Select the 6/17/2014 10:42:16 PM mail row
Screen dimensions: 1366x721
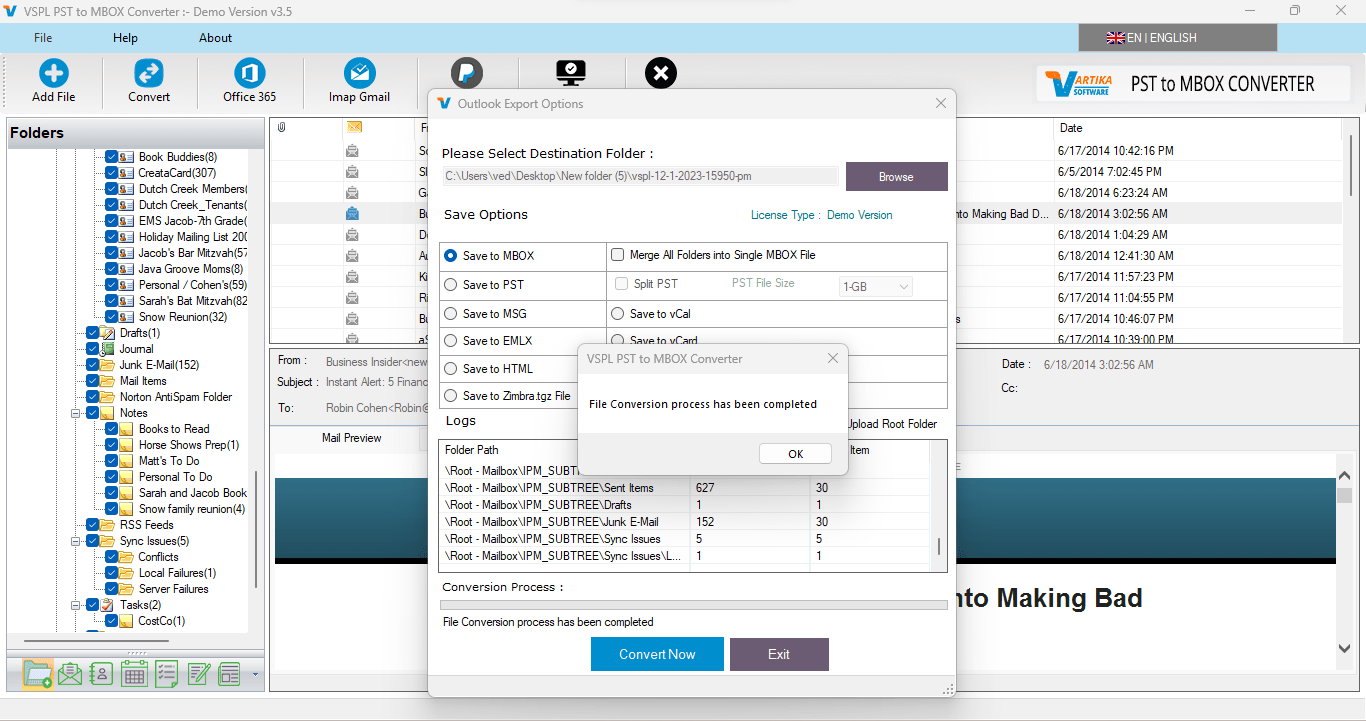[805, 151]
